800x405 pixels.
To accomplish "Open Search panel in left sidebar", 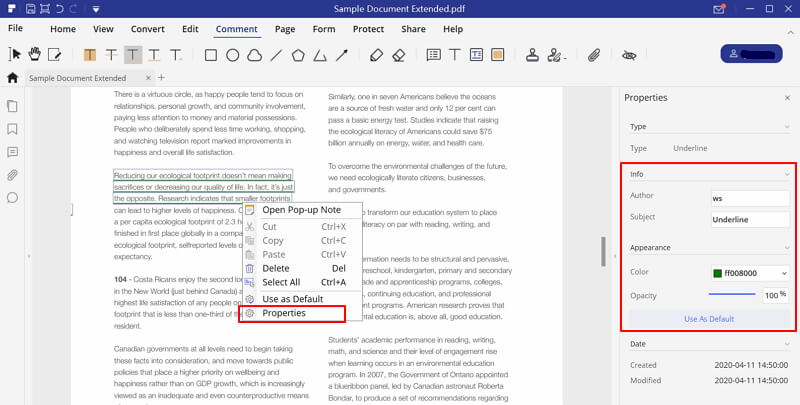I will click(x=12, y=198).
